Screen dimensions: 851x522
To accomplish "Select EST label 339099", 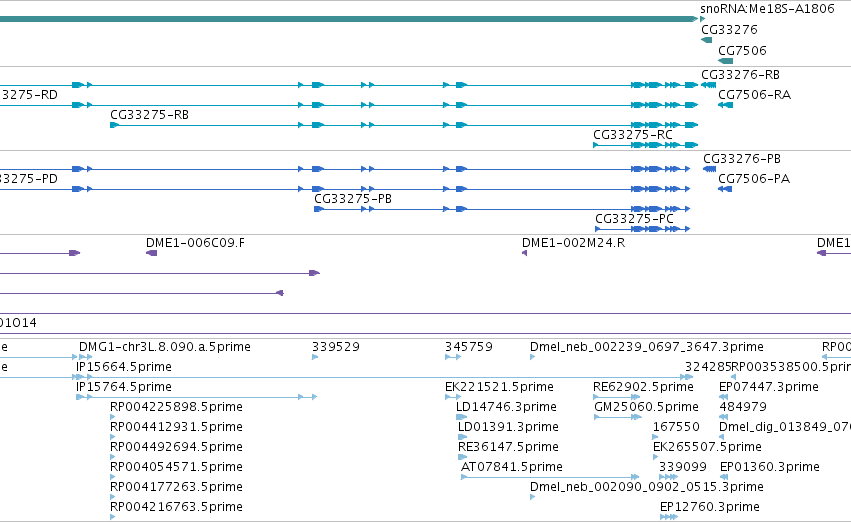I will [x=682, y=467].
